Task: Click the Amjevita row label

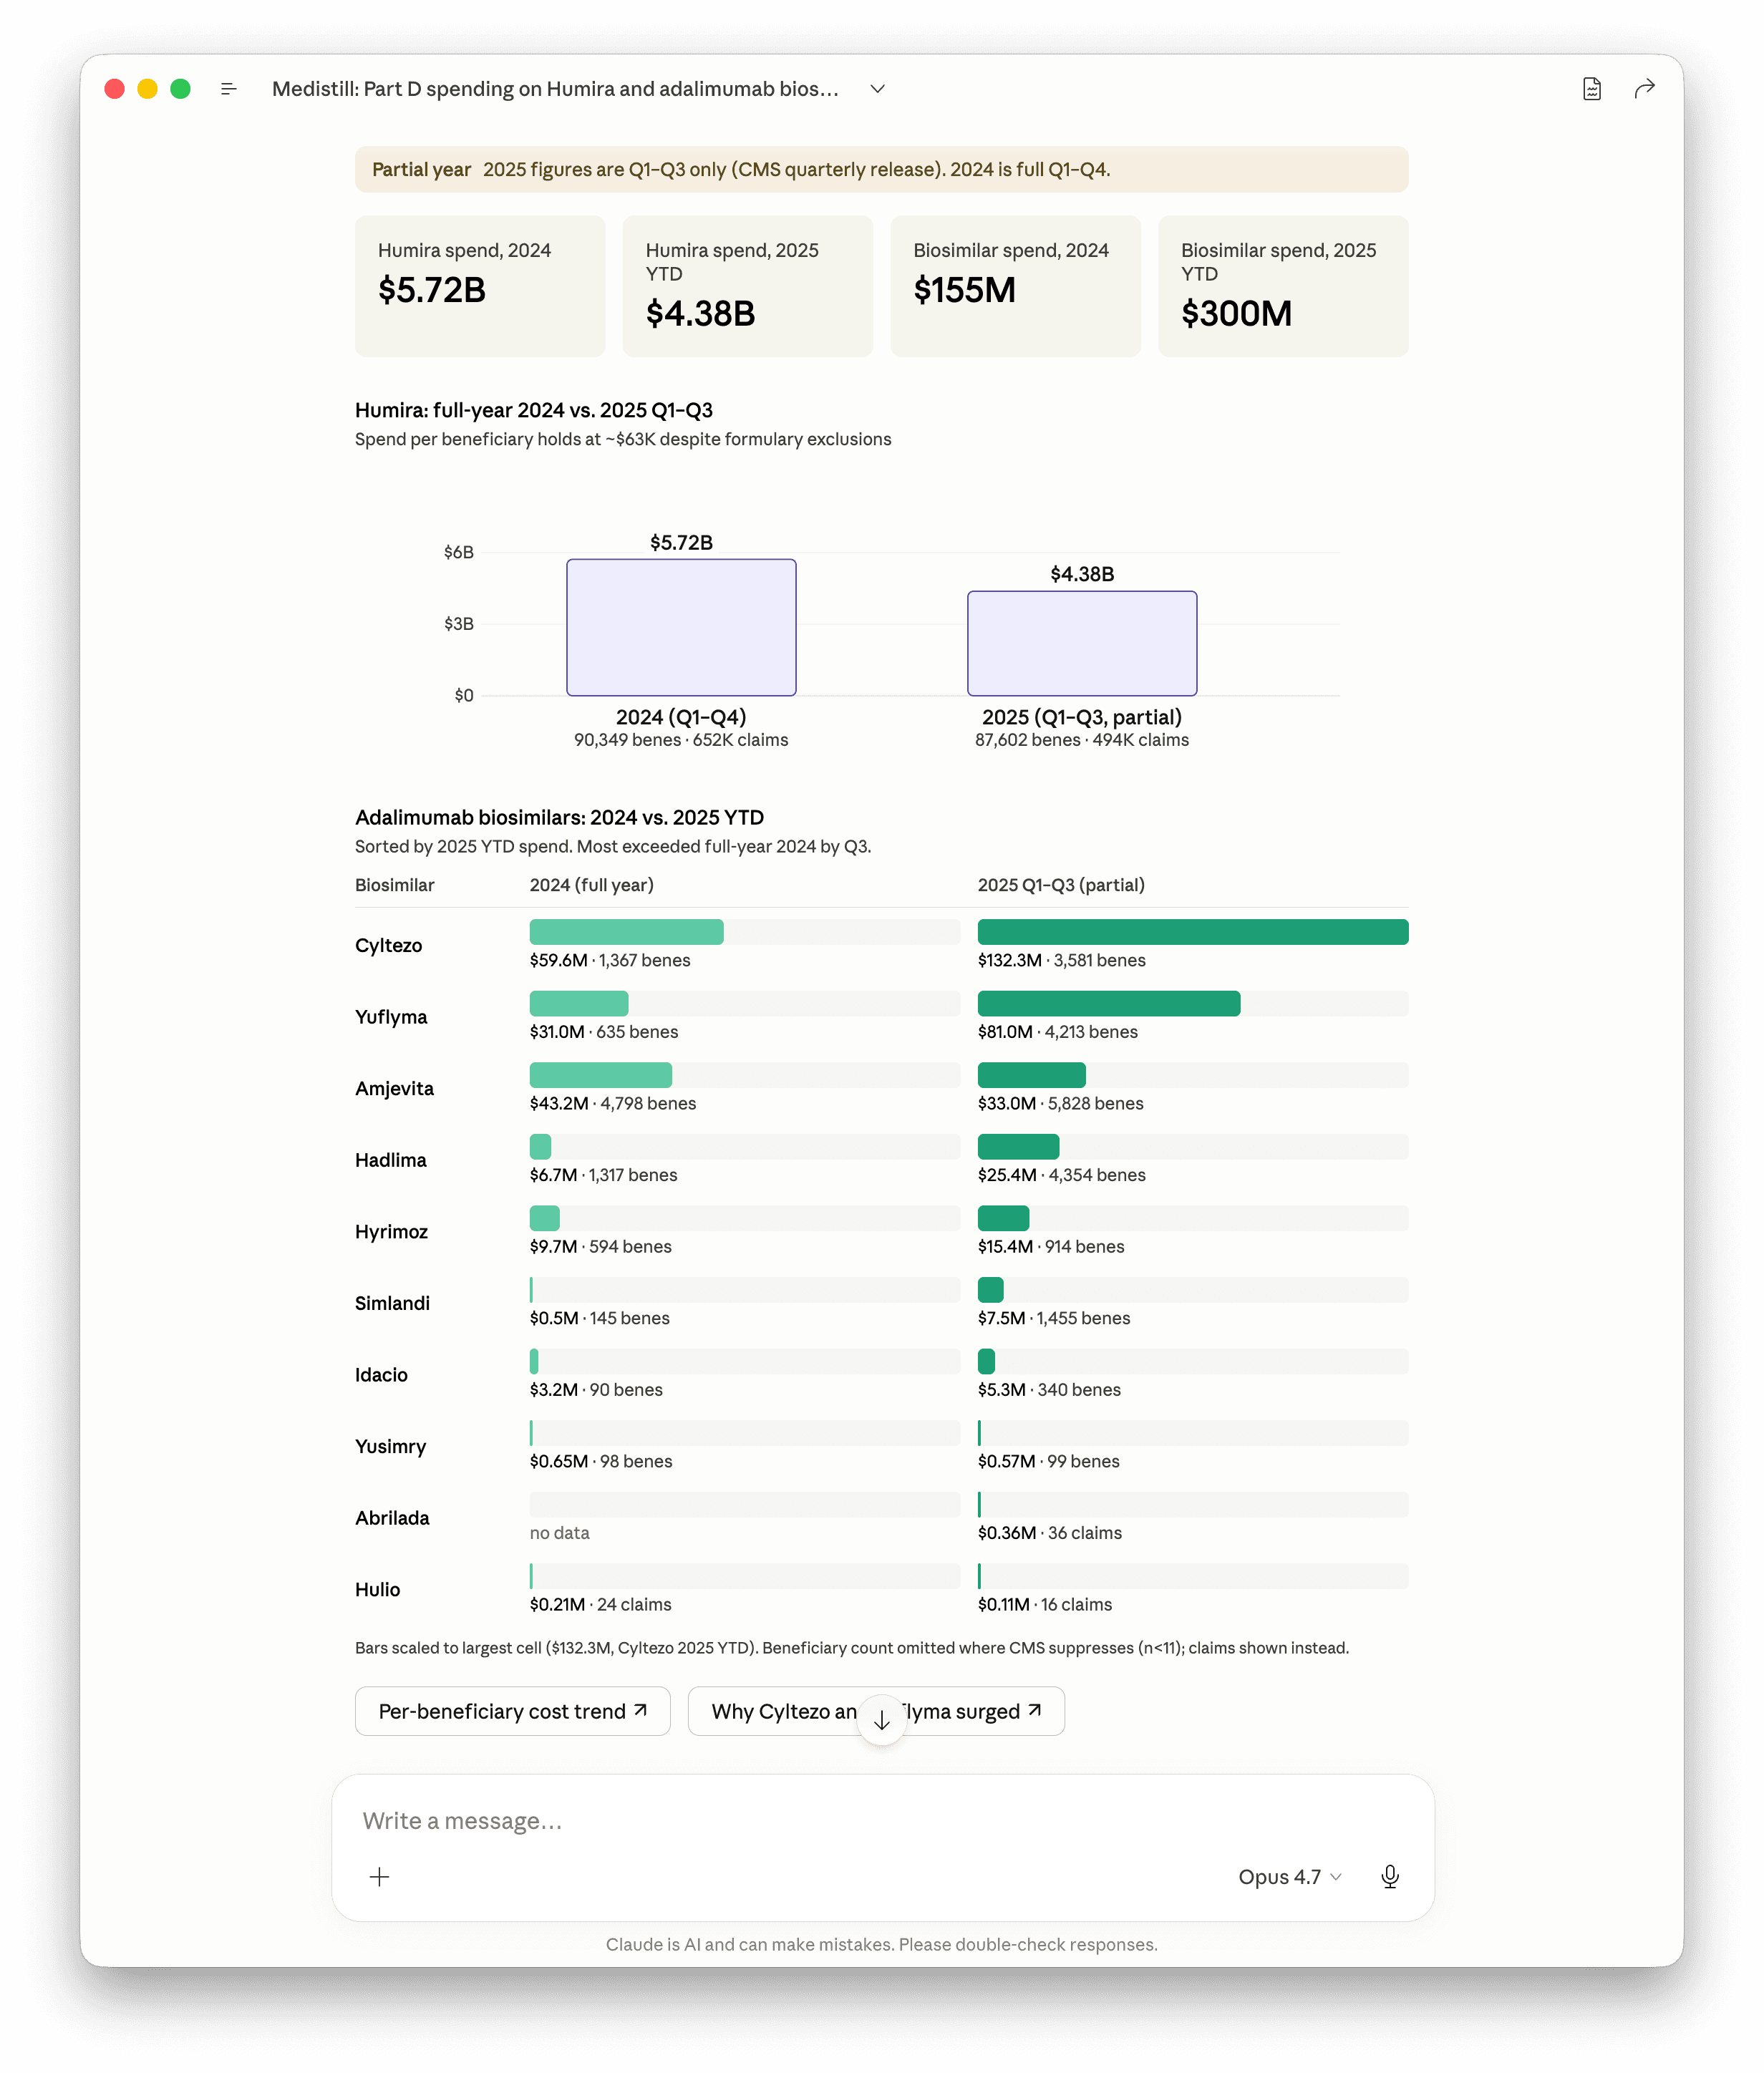Action: [x=394, y=1089]
